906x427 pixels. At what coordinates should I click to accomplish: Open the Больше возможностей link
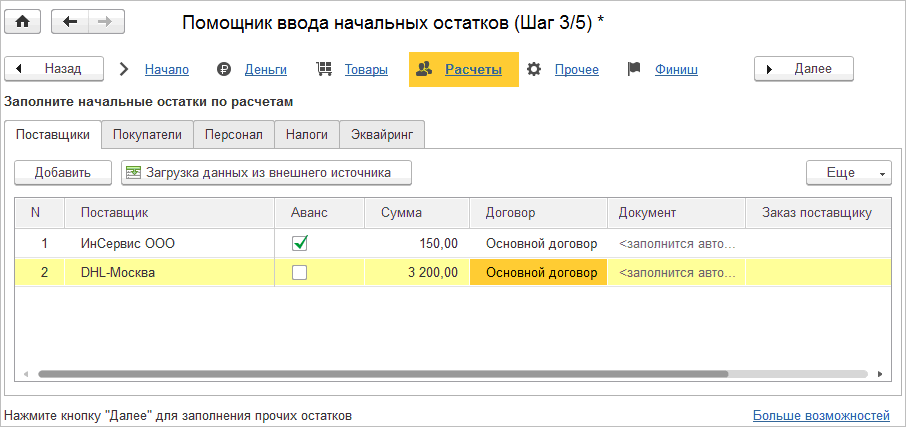click(x=820, y=415)
